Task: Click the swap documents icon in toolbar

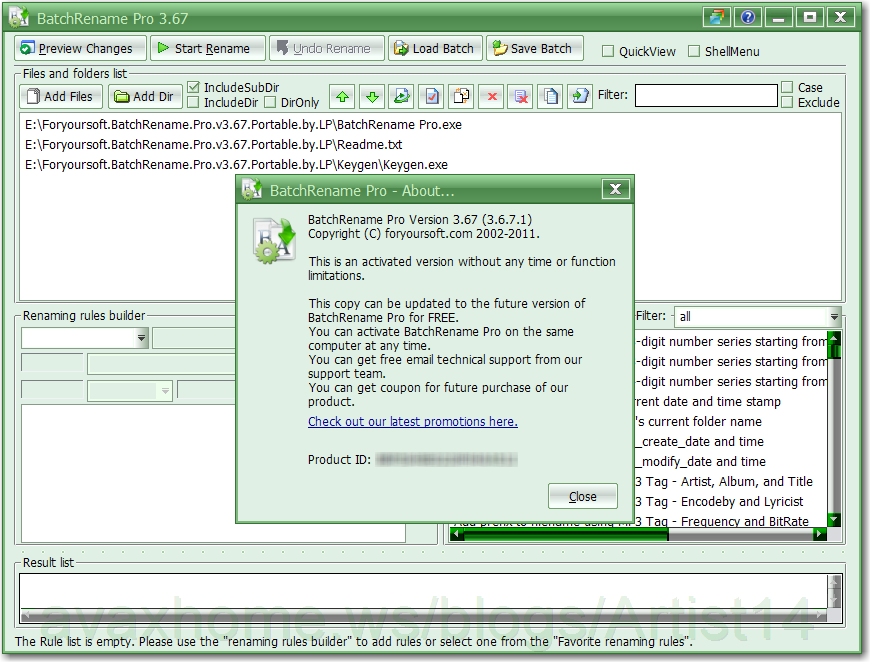Action: pos(461,97)
